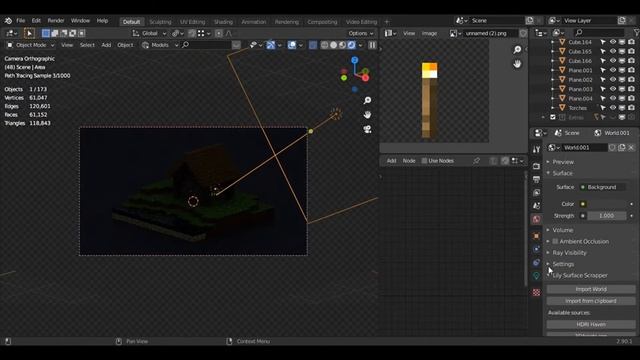This screenshot has height=360, width=640.
Task: Open the World properties tab
Action: click(536, 219)
